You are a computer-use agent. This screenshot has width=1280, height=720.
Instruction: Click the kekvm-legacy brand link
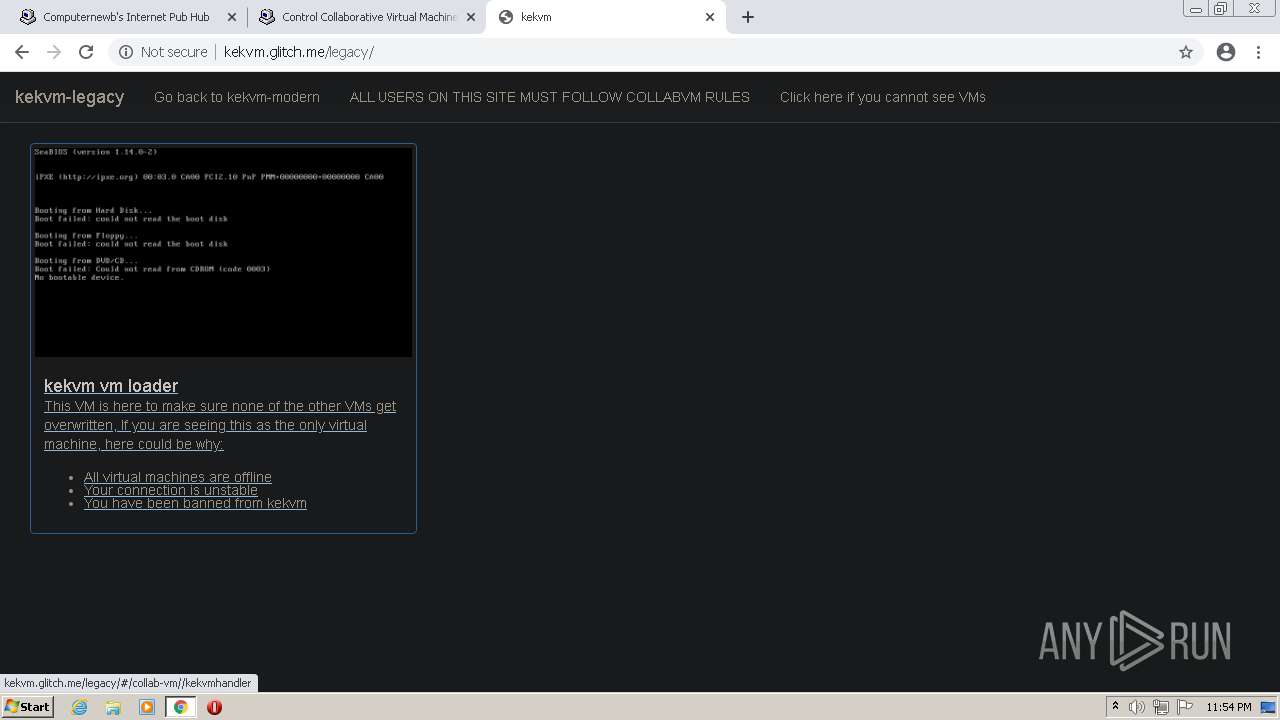[x=69, y=97]
